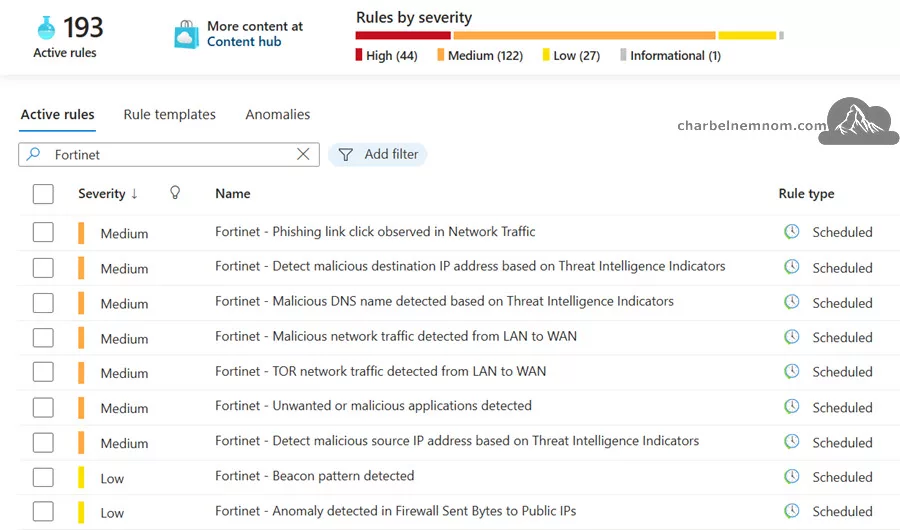Click clock icon on Phishing link row
900x530 pixels.
coord(792,231)
